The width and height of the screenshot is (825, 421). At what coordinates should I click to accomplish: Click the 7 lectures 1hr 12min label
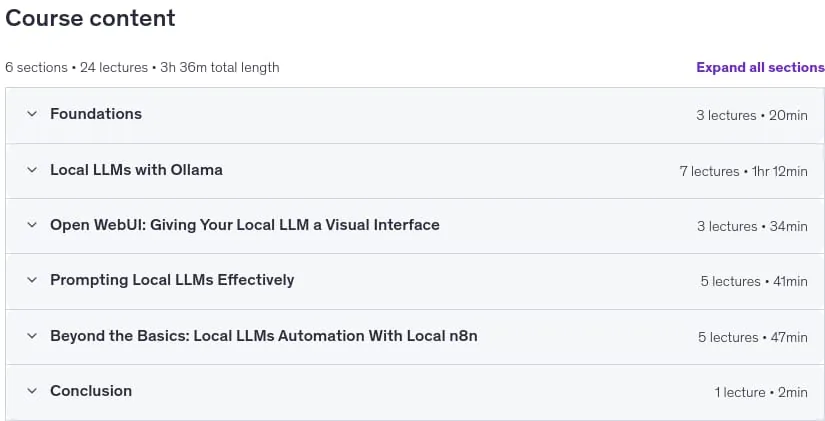click(743, 171)
